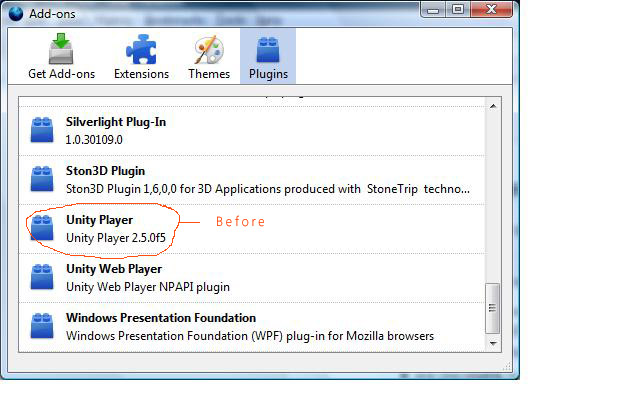Open the Themes palette section
Screen dimensions: 640x400
209,56
